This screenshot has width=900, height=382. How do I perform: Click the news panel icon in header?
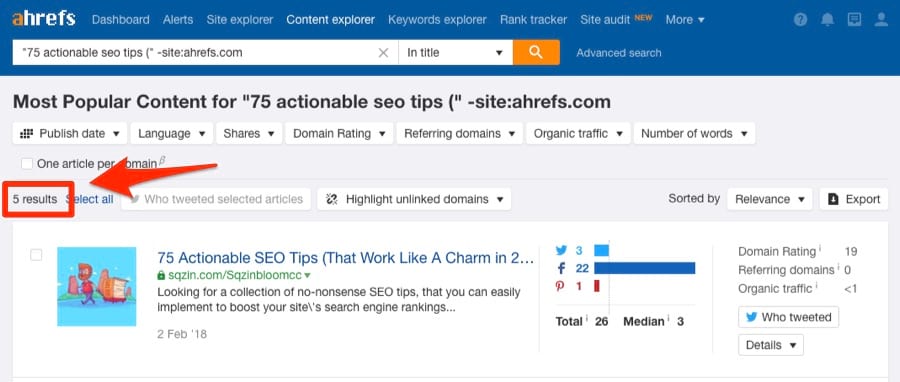coord(854,20)
